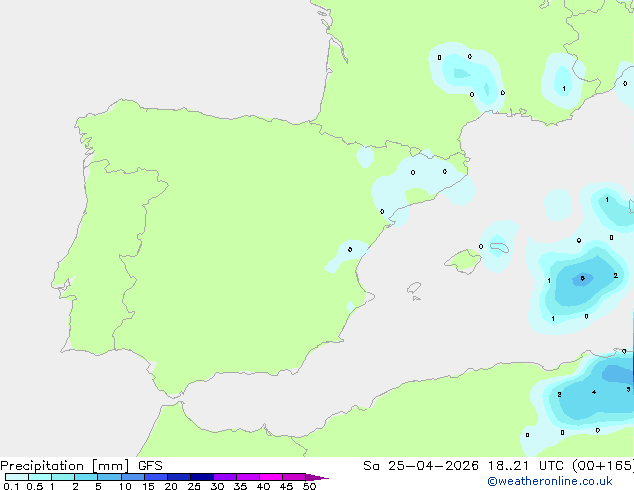The width and height of the screenshot is (634, 490).
Task: Click the "Precipitation [mm]" title text
Action: point(65,466)
